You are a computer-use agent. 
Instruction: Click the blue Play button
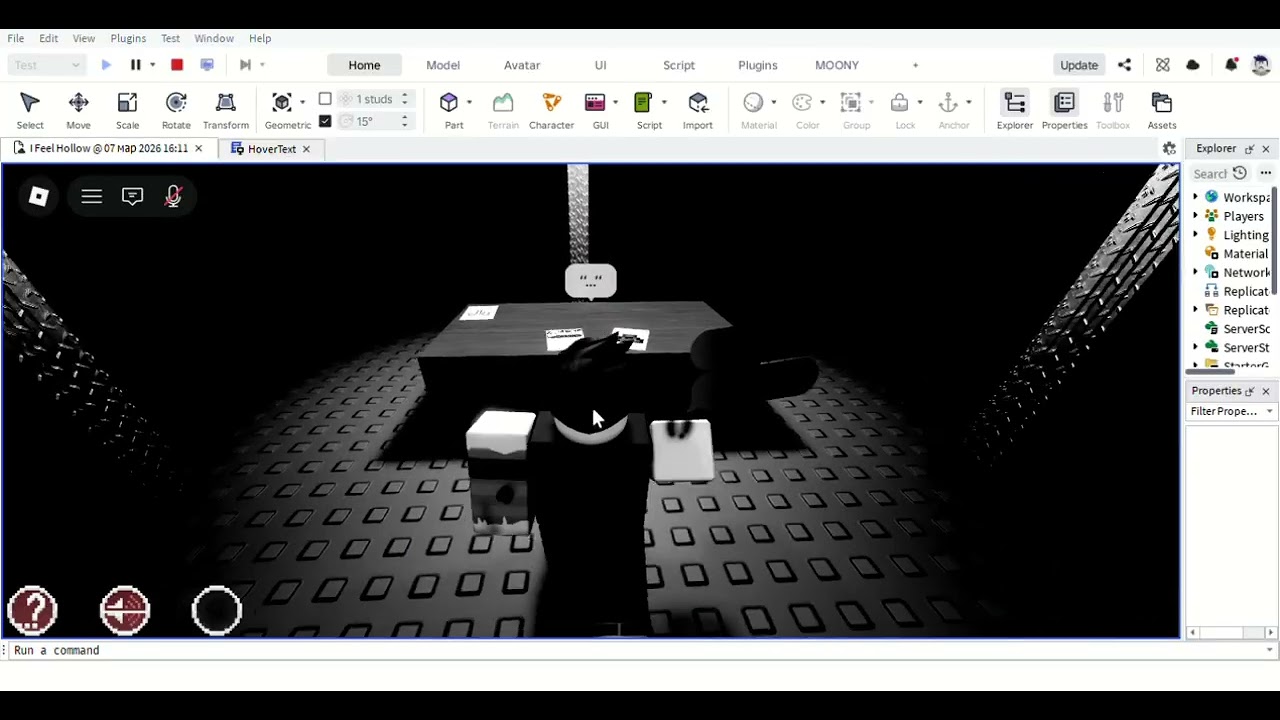106,65
